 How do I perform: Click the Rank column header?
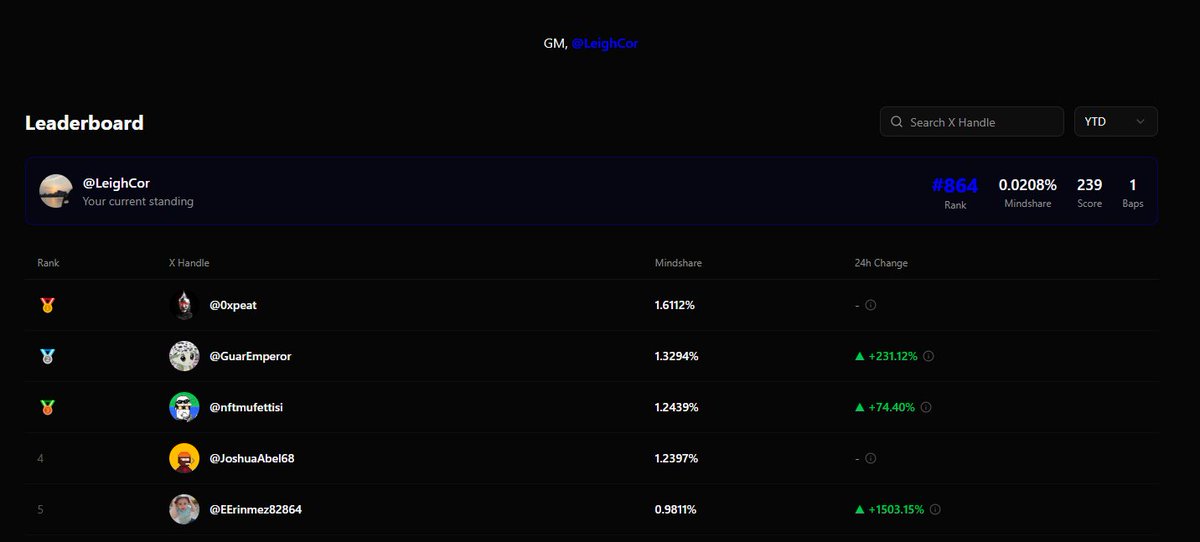click(49, 263)
